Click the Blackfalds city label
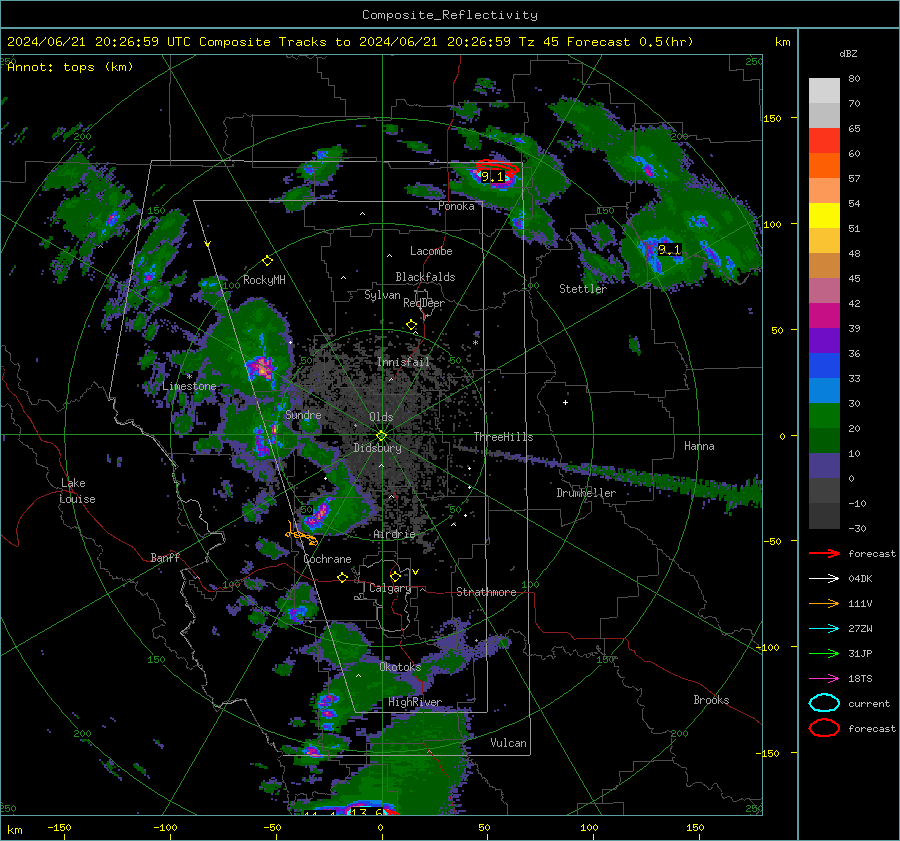Screen dimensions: 900x841 click(x=425, y=277)
